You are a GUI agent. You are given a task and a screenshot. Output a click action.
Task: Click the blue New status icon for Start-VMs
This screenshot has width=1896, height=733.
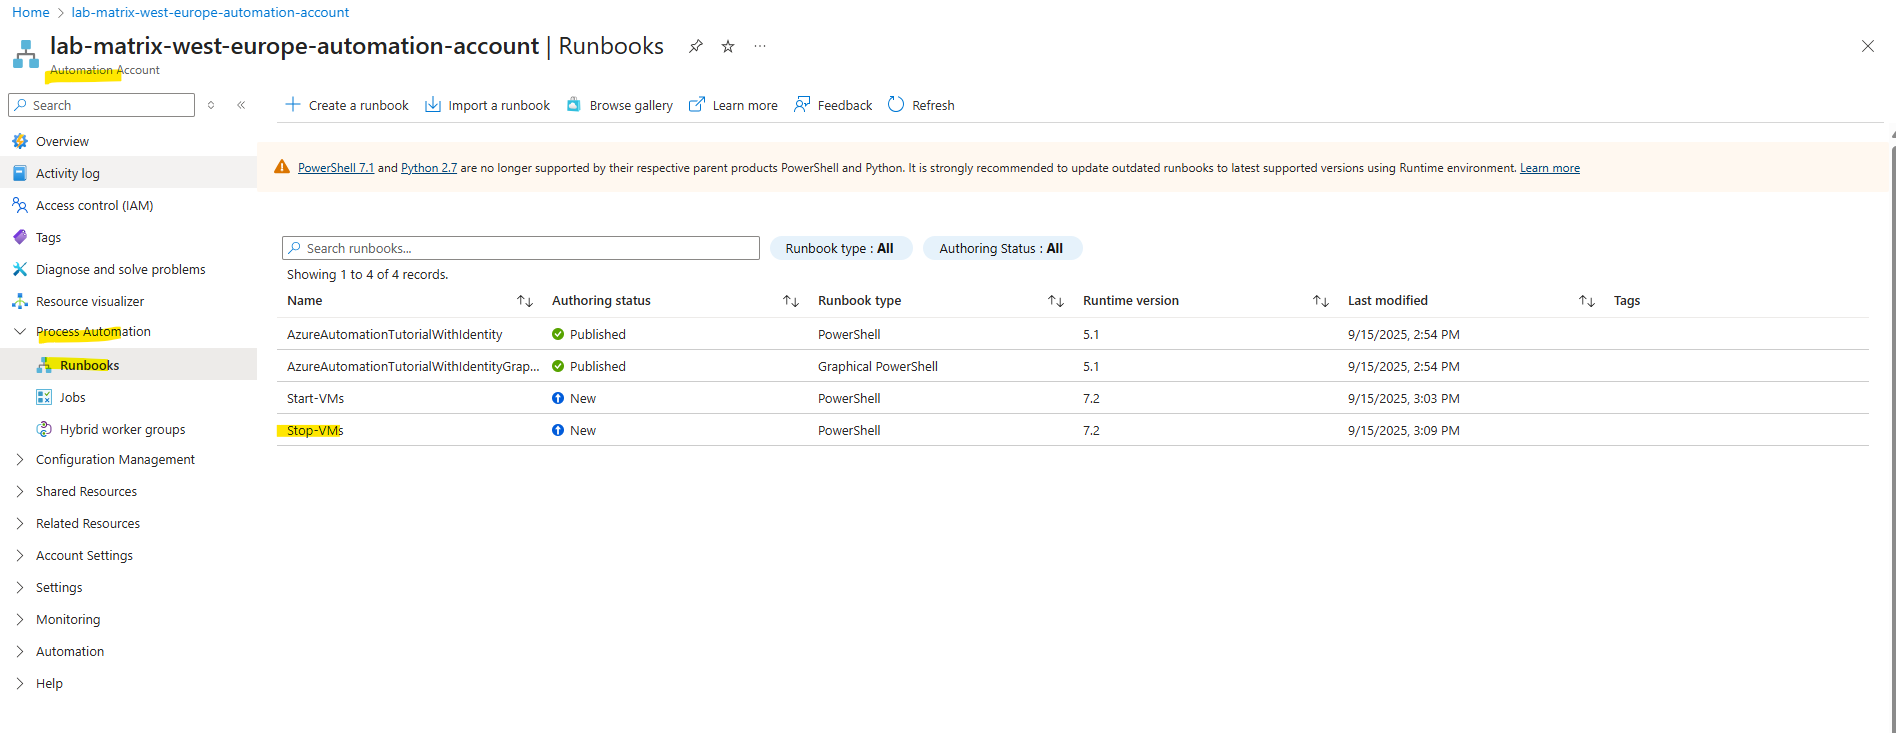point(558,398)
